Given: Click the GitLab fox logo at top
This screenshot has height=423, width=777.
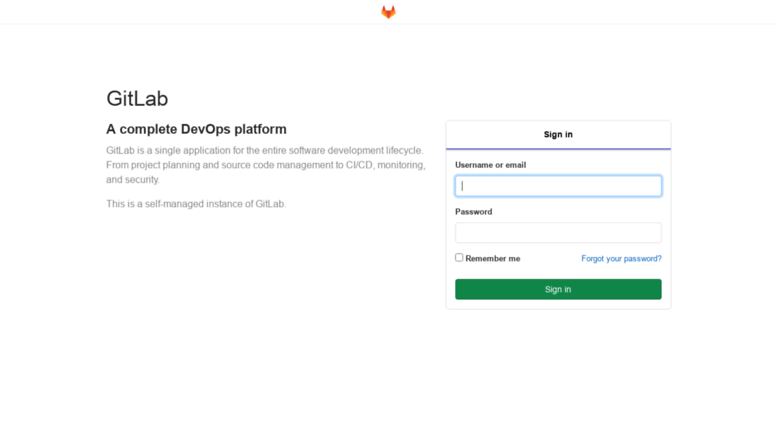Looking at the screenshot, I should tap(388, 12).
